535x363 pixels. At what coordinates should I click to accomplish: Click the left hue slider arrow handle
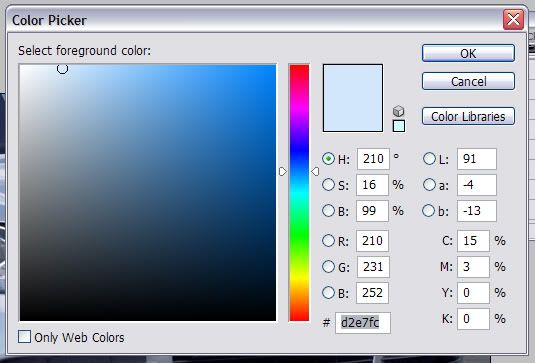click(x=283, y=171)
